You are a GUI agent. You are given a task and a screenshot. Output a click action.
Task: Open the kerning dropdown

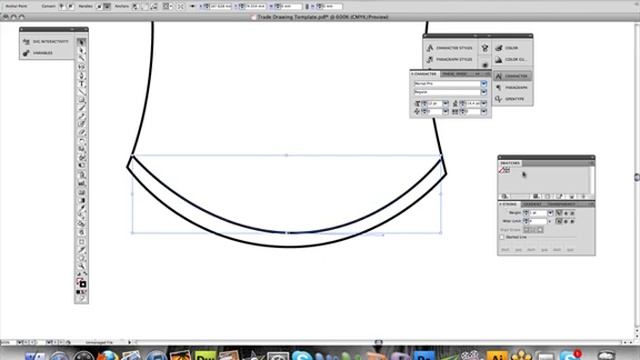coord(445,111)
